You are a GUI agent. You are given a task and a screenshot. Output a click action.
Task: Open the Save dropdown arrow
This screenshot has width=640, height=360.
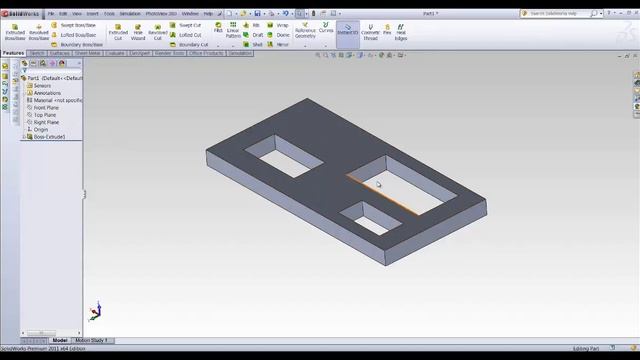264,14
